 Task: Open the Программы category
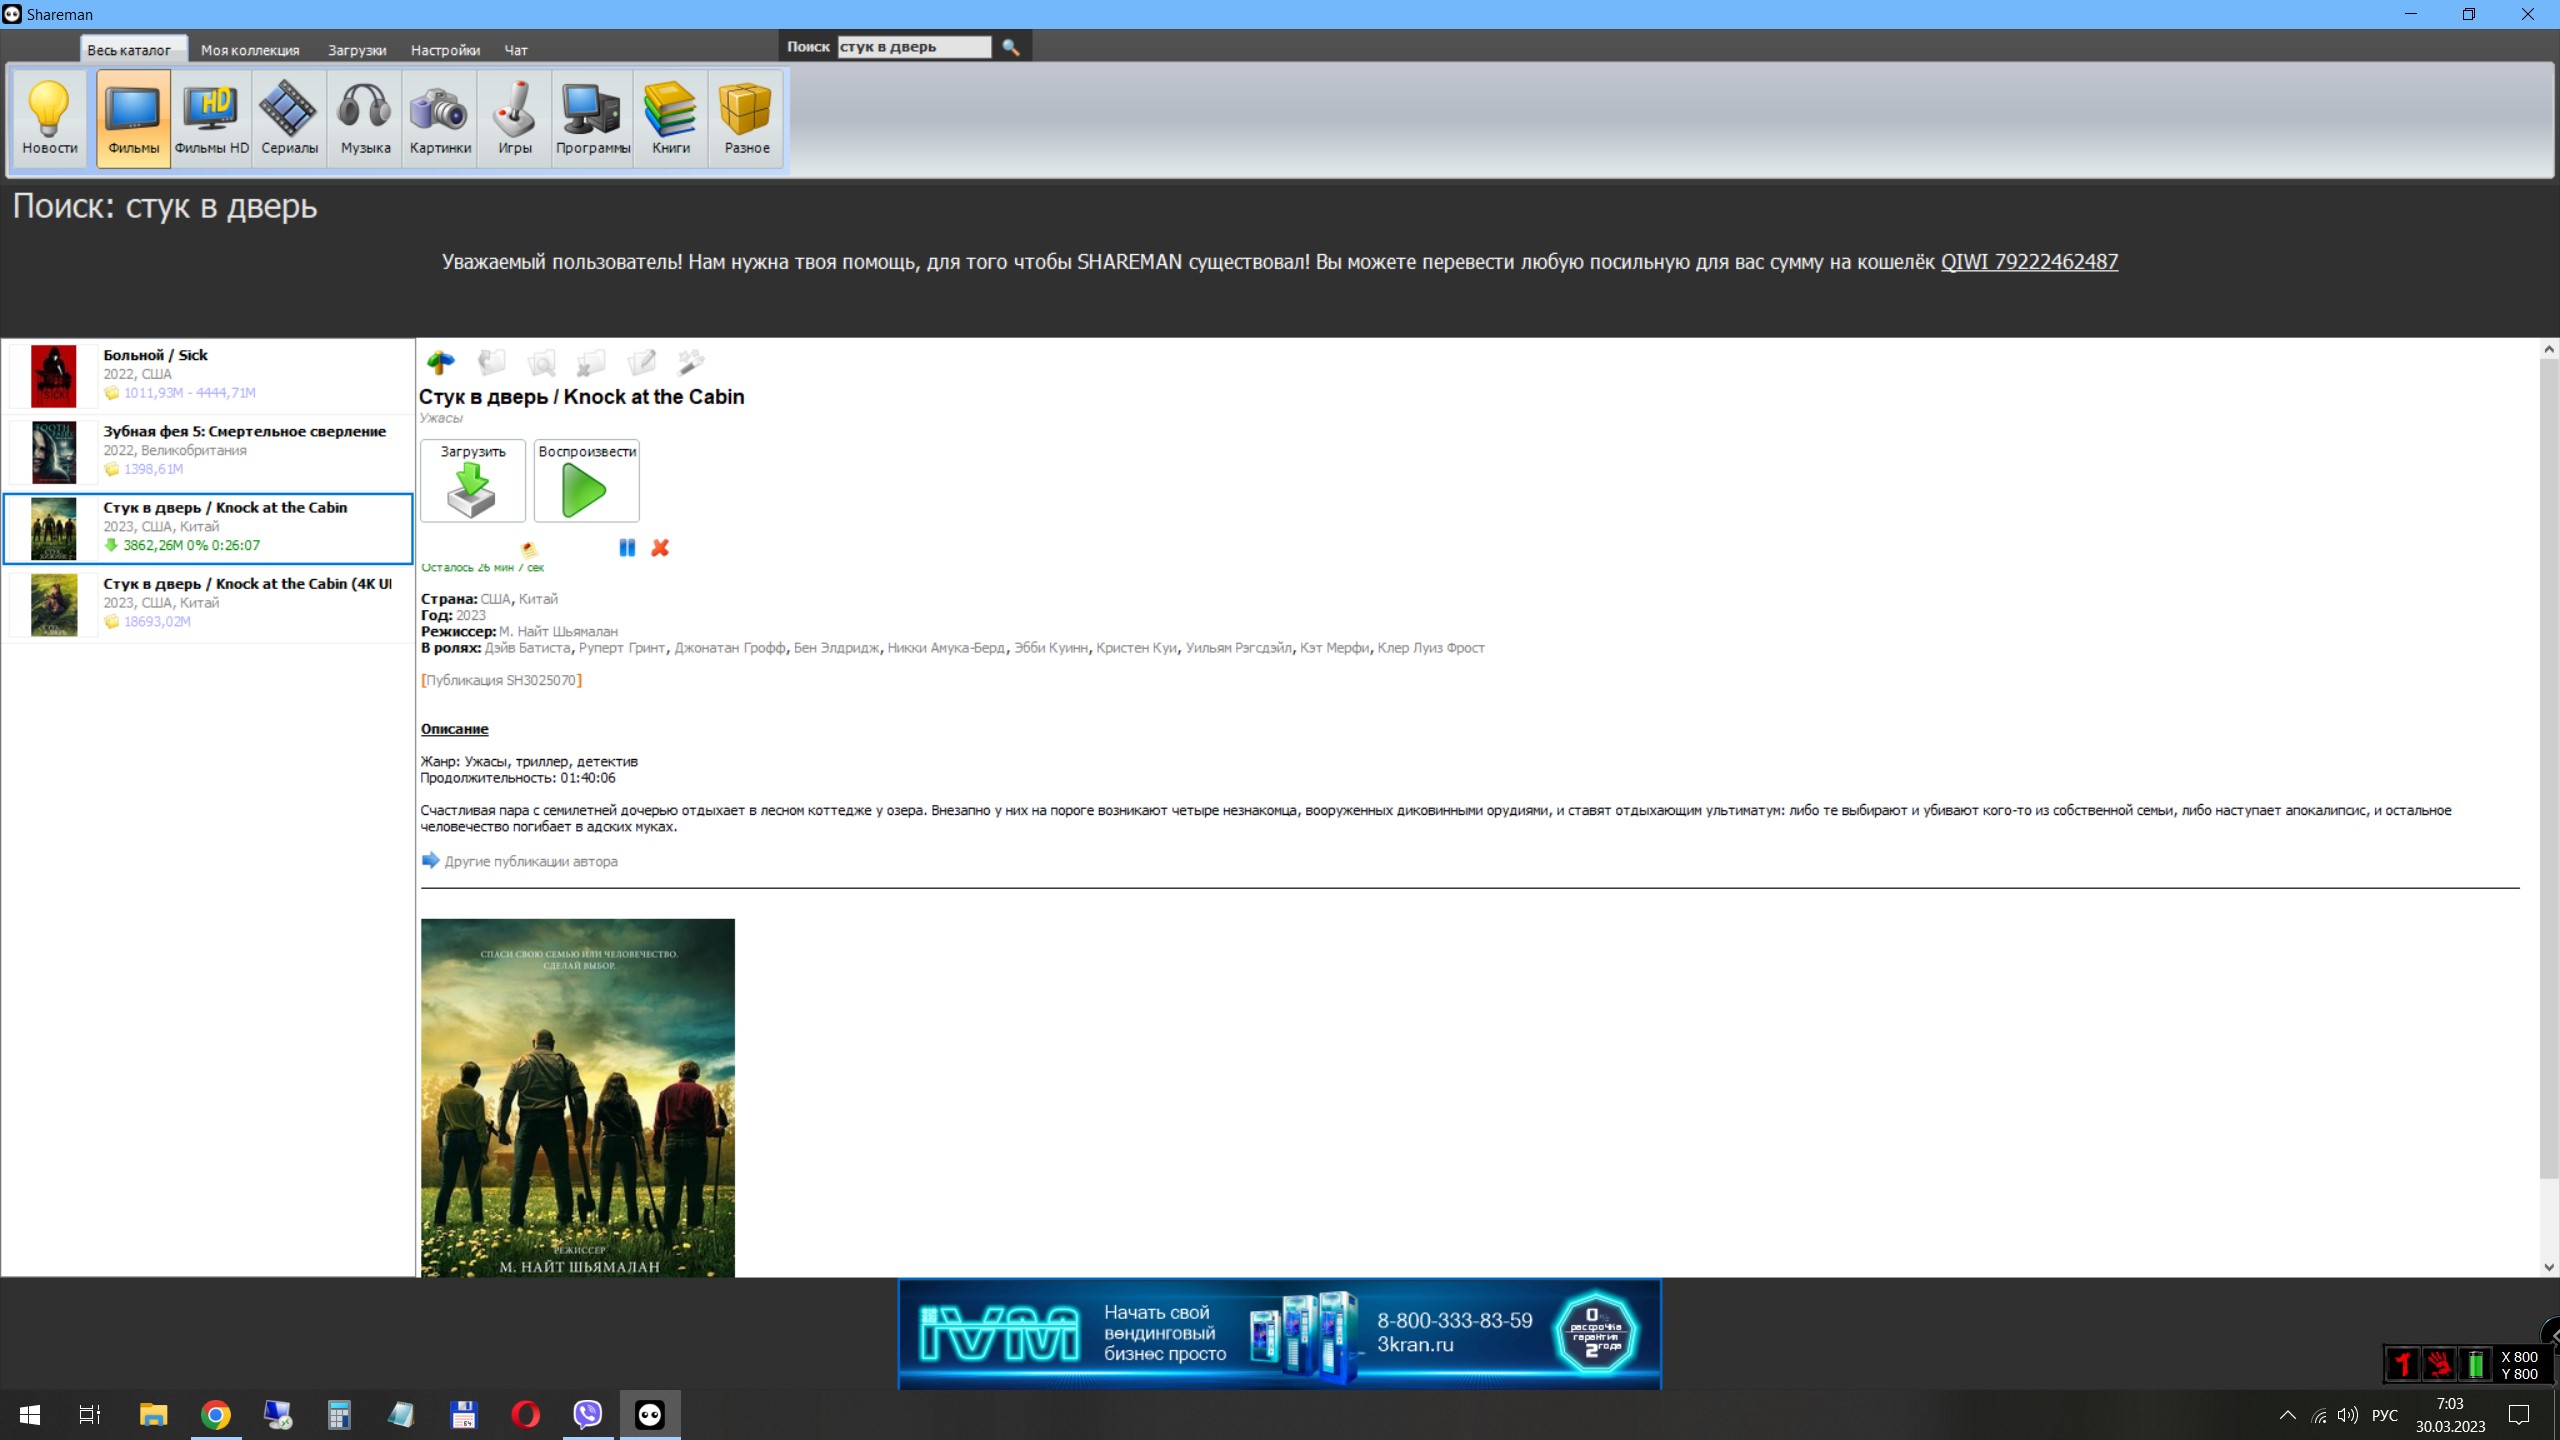(x=593, y=118)
